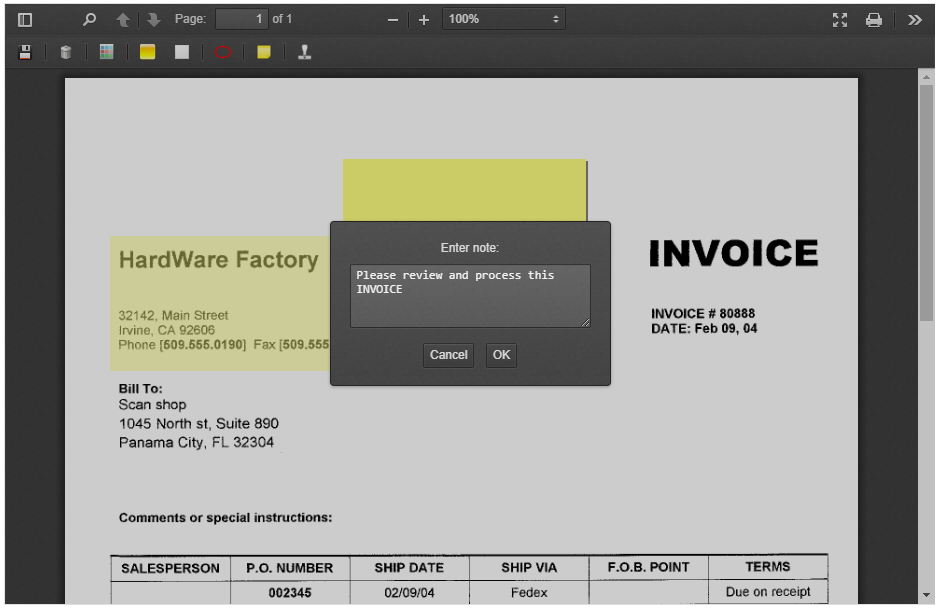Screen dimensions: 938x614
Task: Click the SHIP VIA column header
Action: tap(529, 568)
